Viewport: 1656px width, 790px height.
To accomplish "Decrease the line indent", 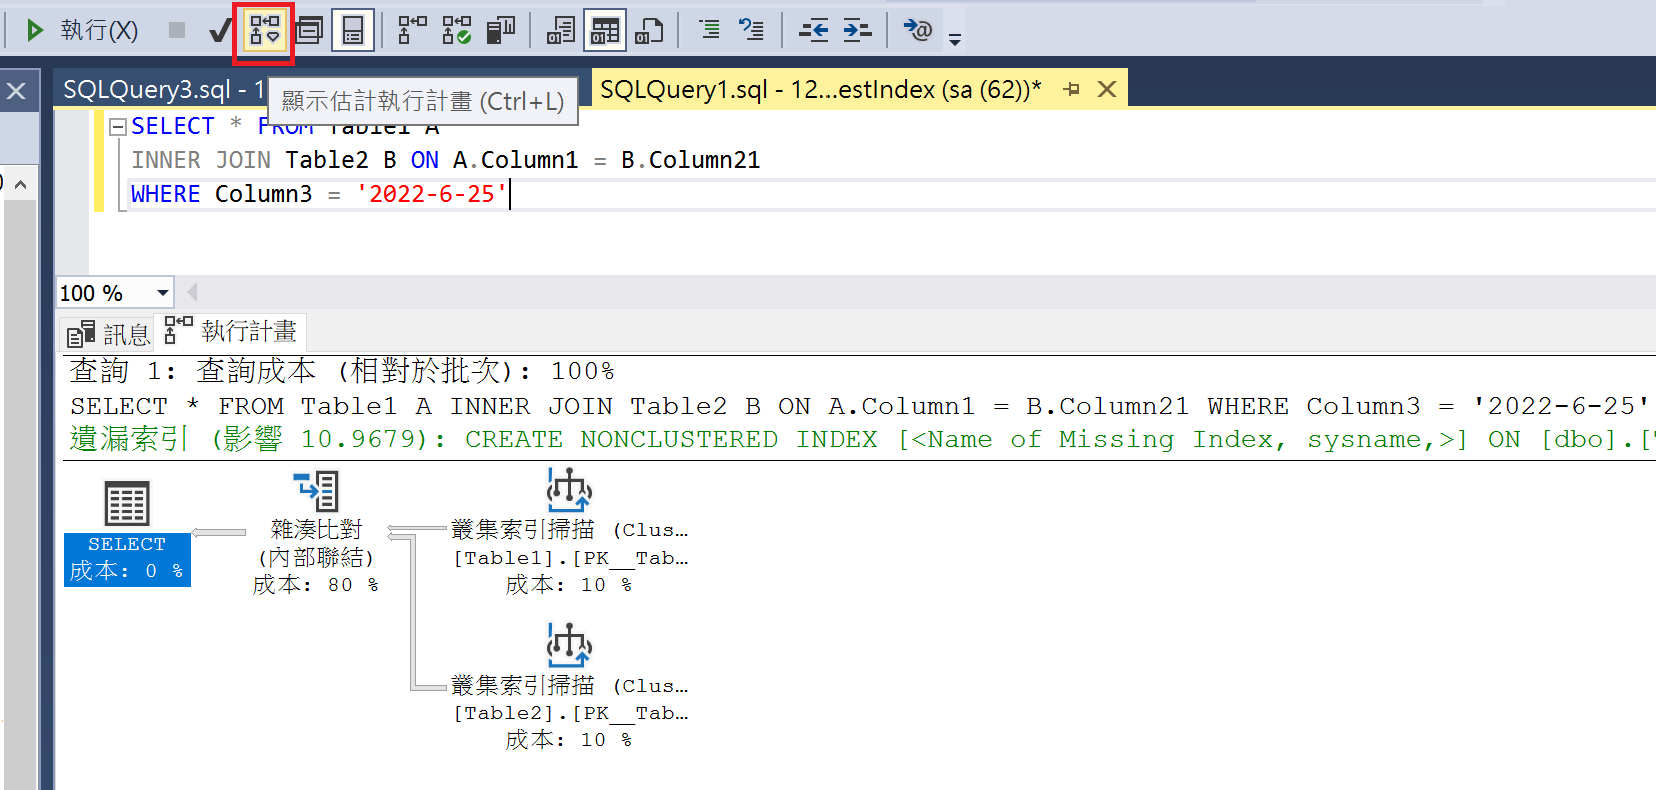I will [813, 30].
